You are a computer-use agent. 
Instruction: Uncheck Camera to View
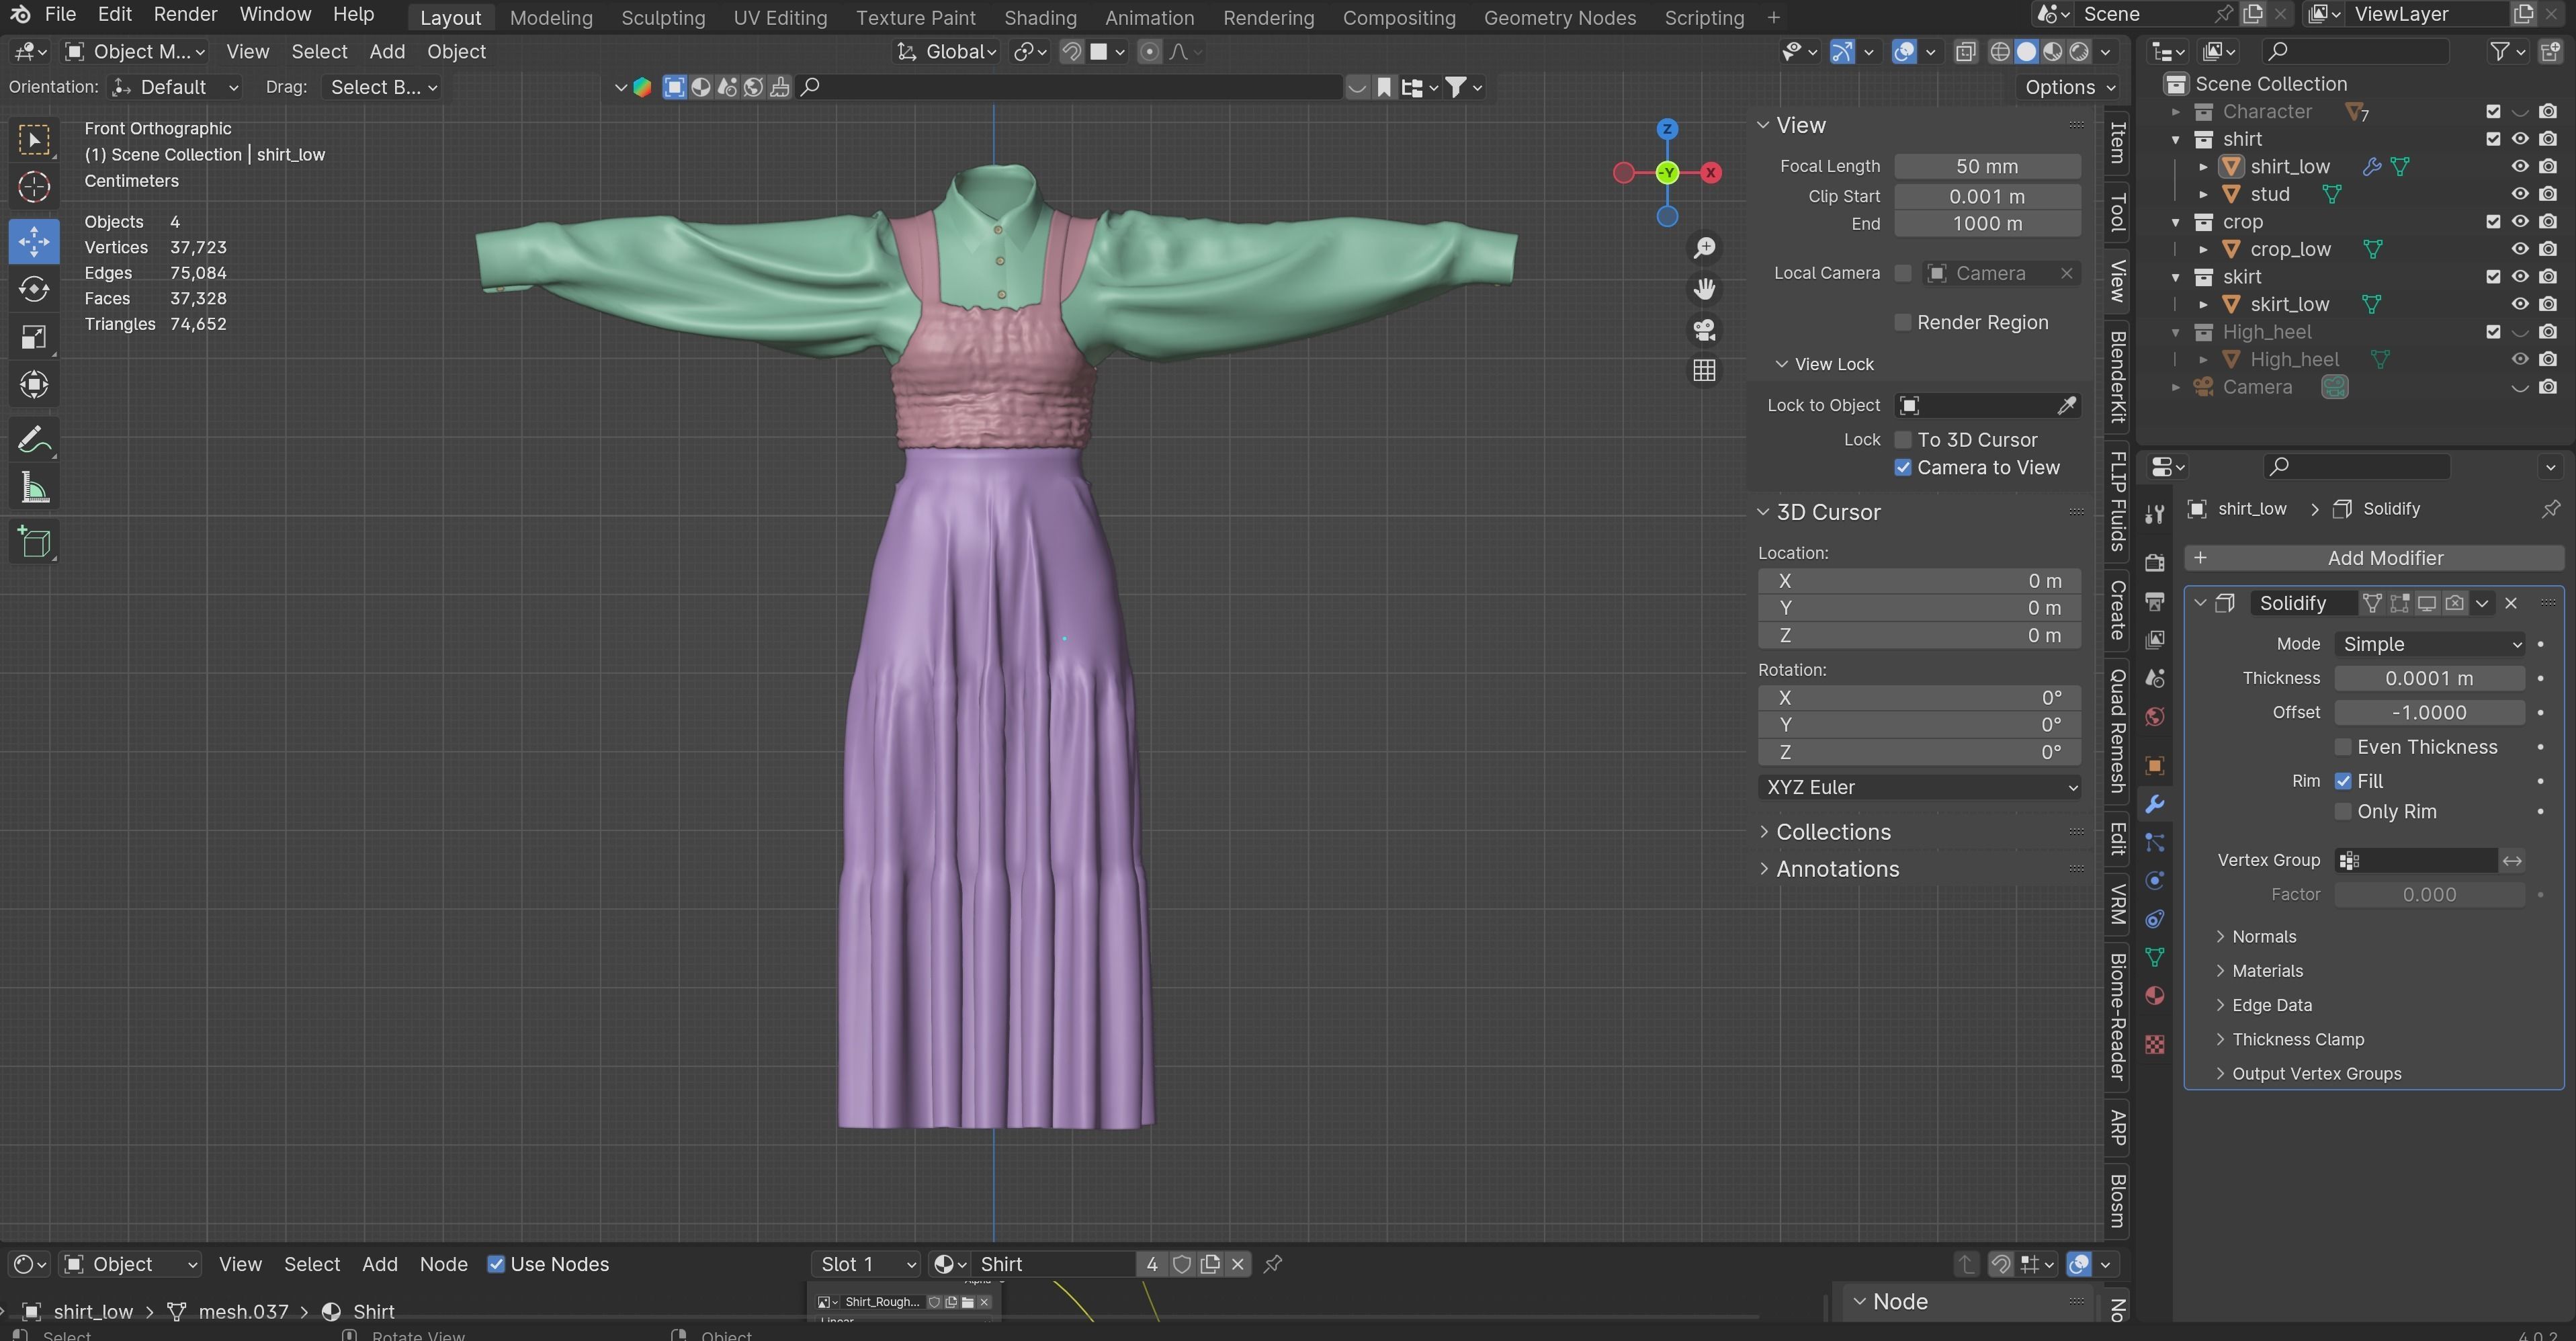pos(1903,468)
